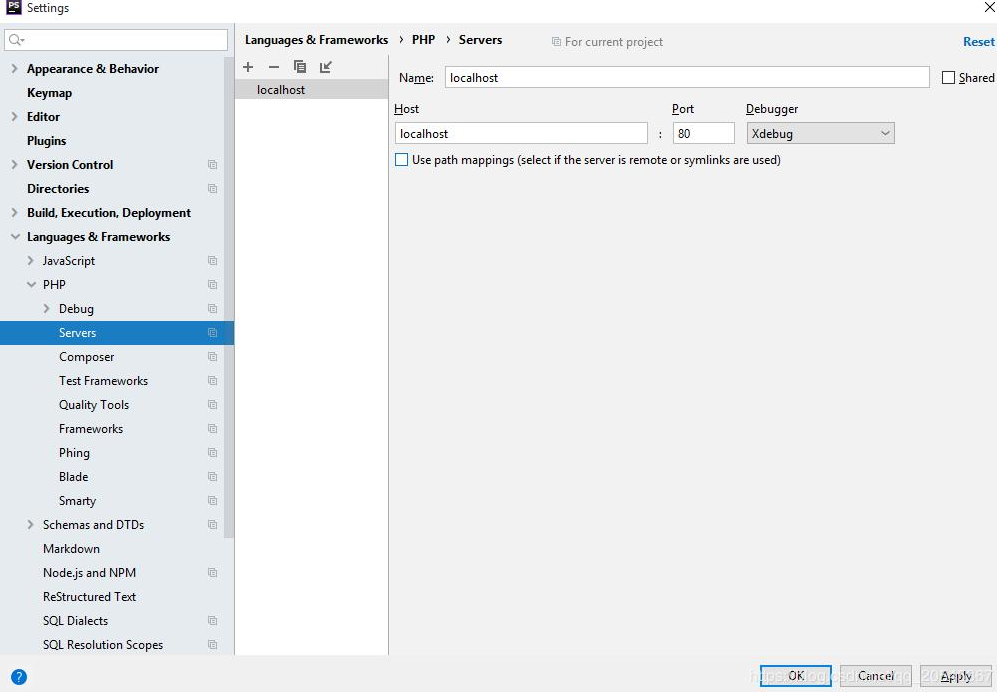Click the Apply button
Screen dimensions: 997x692
(956, 675)
